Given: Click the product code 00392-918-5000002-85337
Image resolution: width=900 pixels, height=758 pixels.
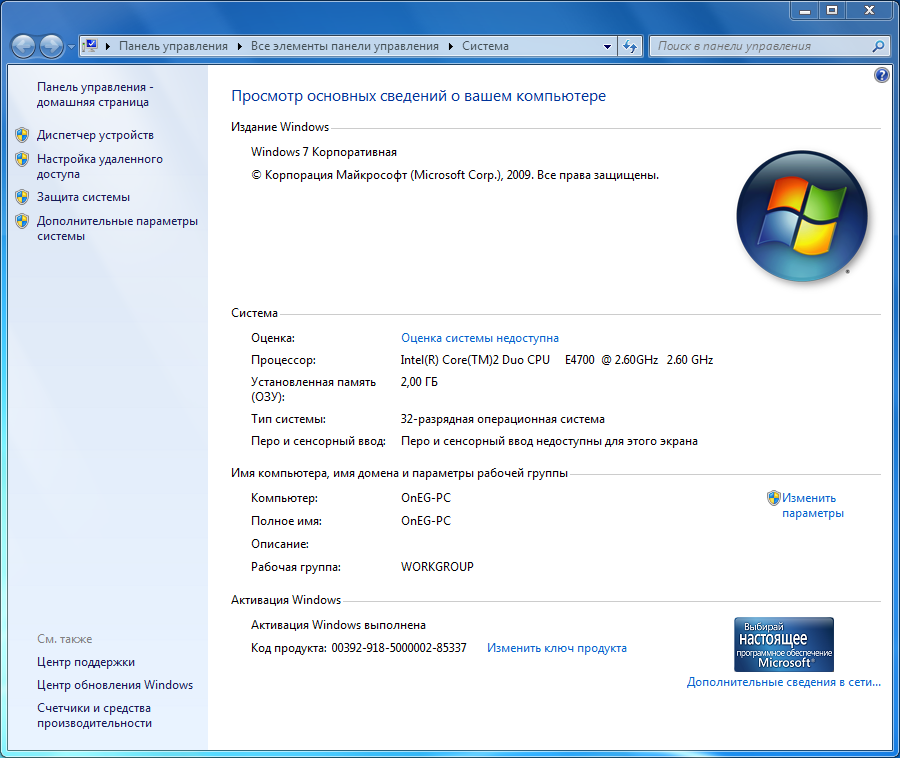Looking at the screenshot, I should (399, 648).
